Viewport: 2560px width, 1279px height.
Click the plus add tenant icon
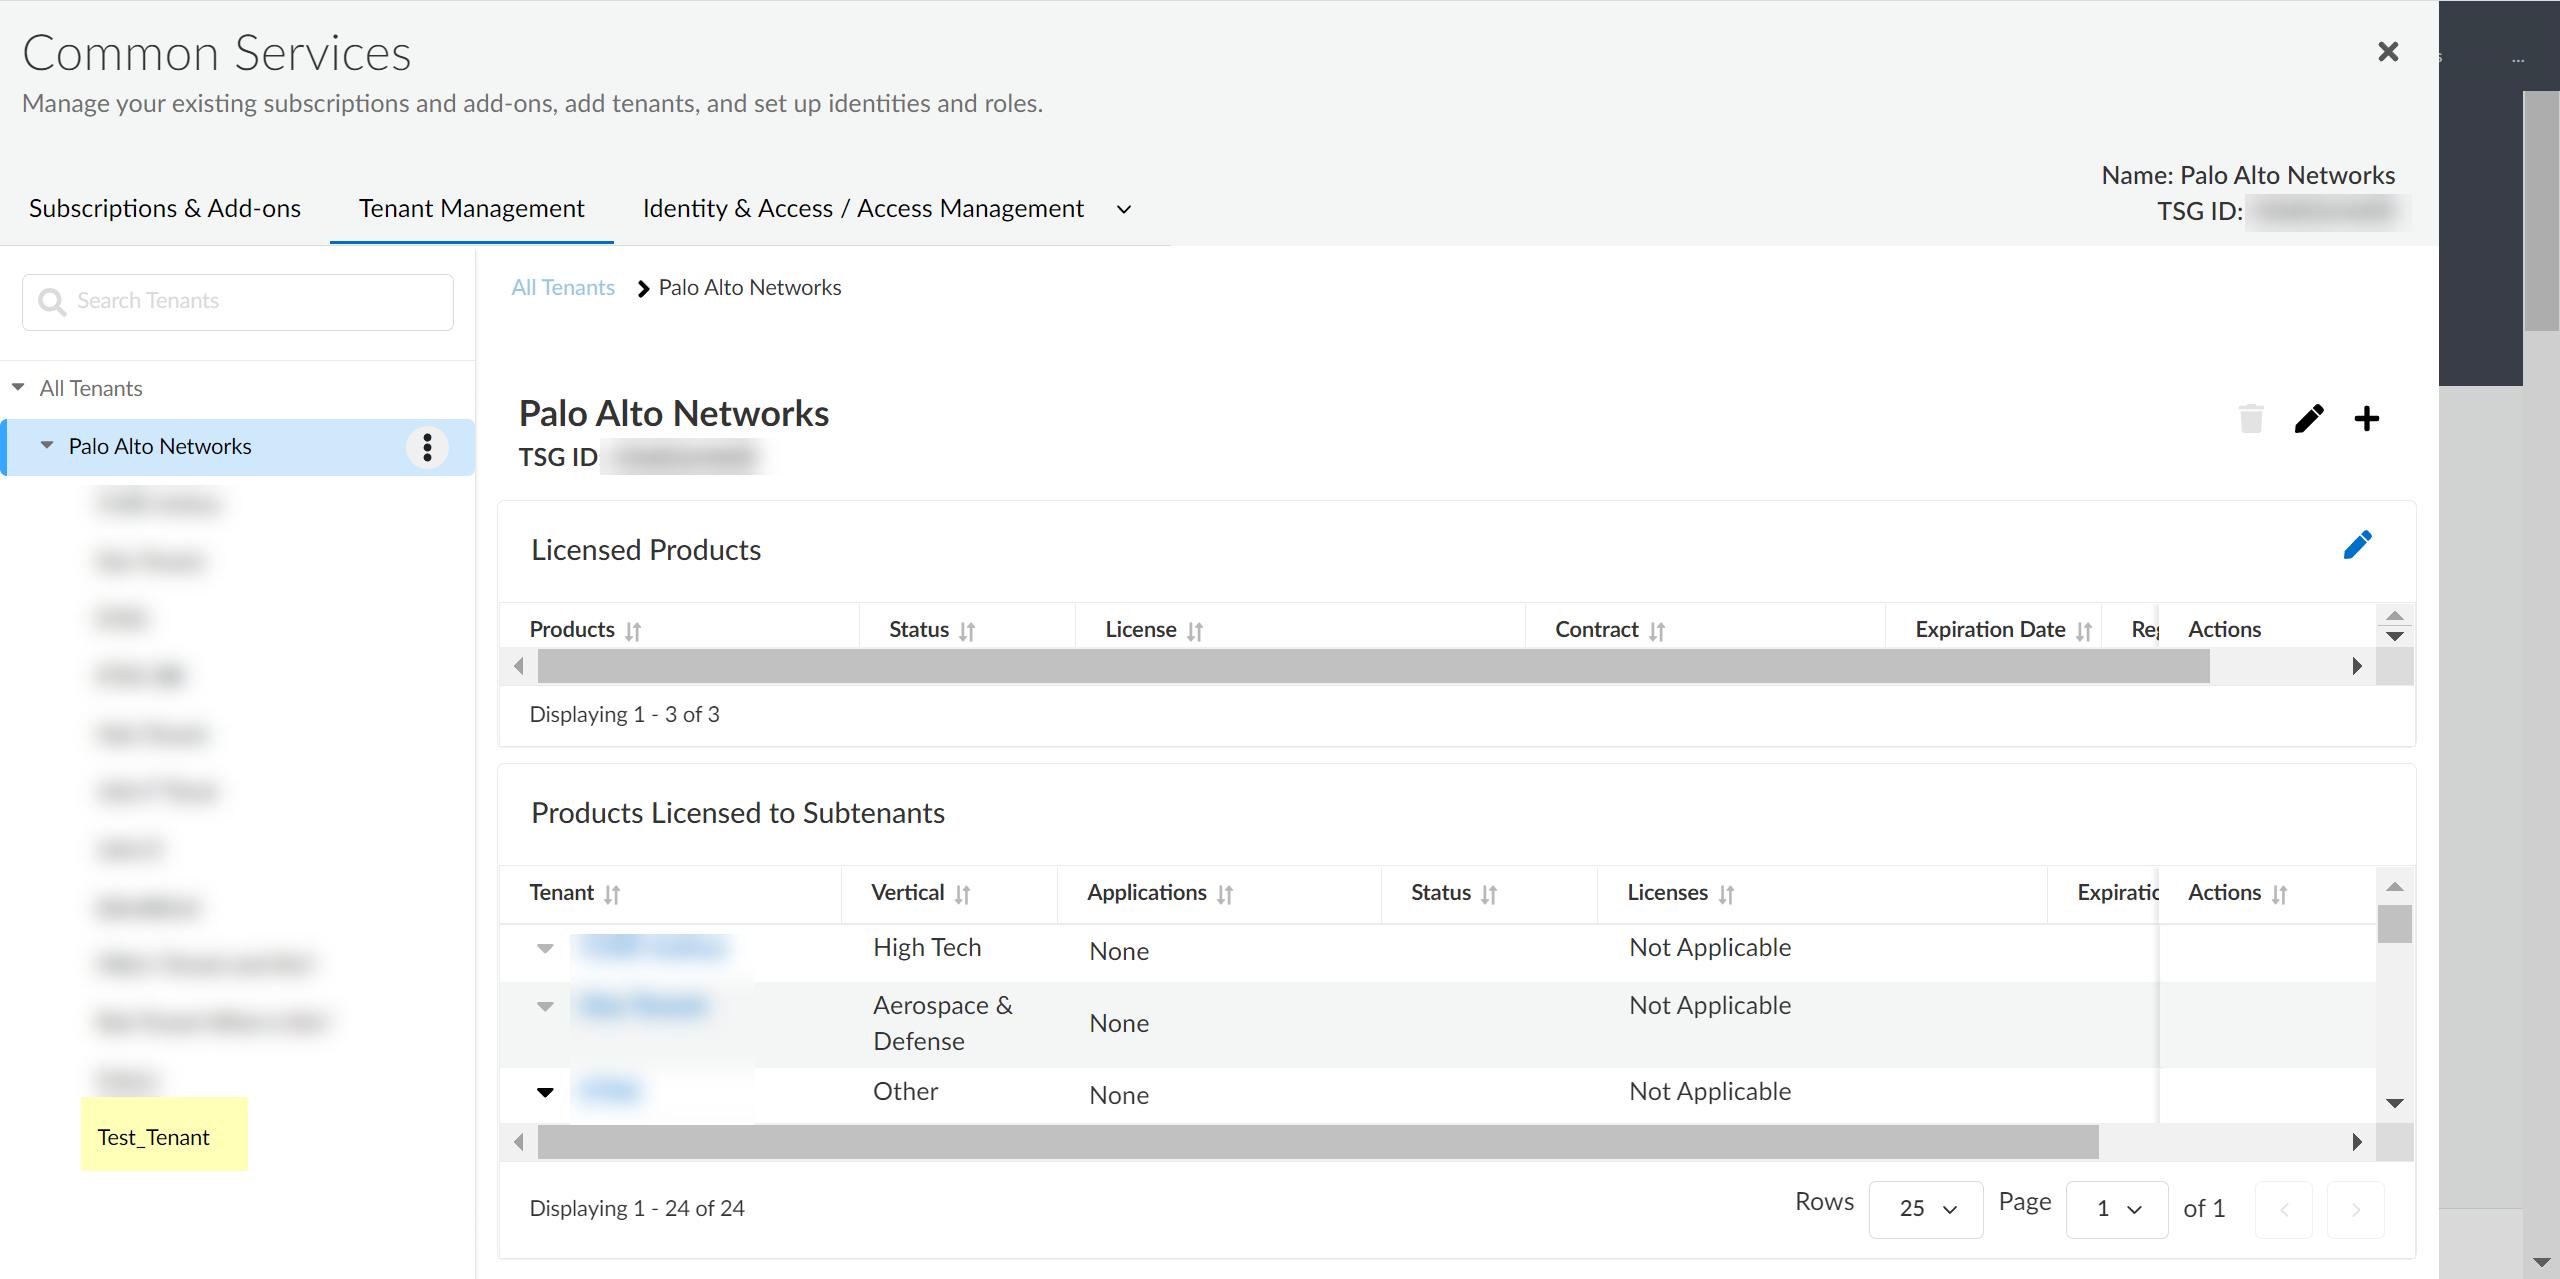tap(2366, 419)
